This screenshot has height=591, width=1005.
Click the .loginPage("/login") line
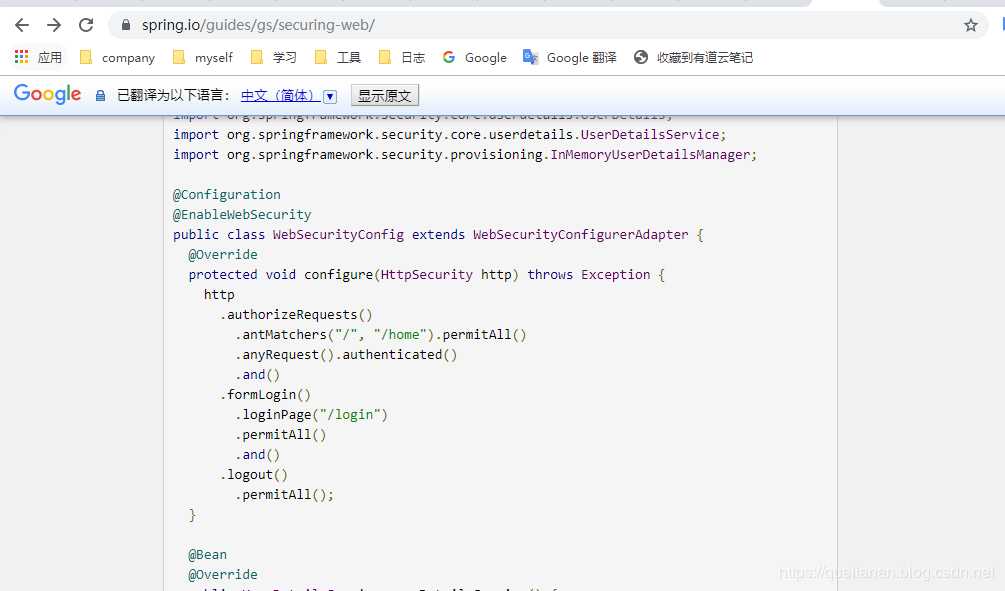311,415
